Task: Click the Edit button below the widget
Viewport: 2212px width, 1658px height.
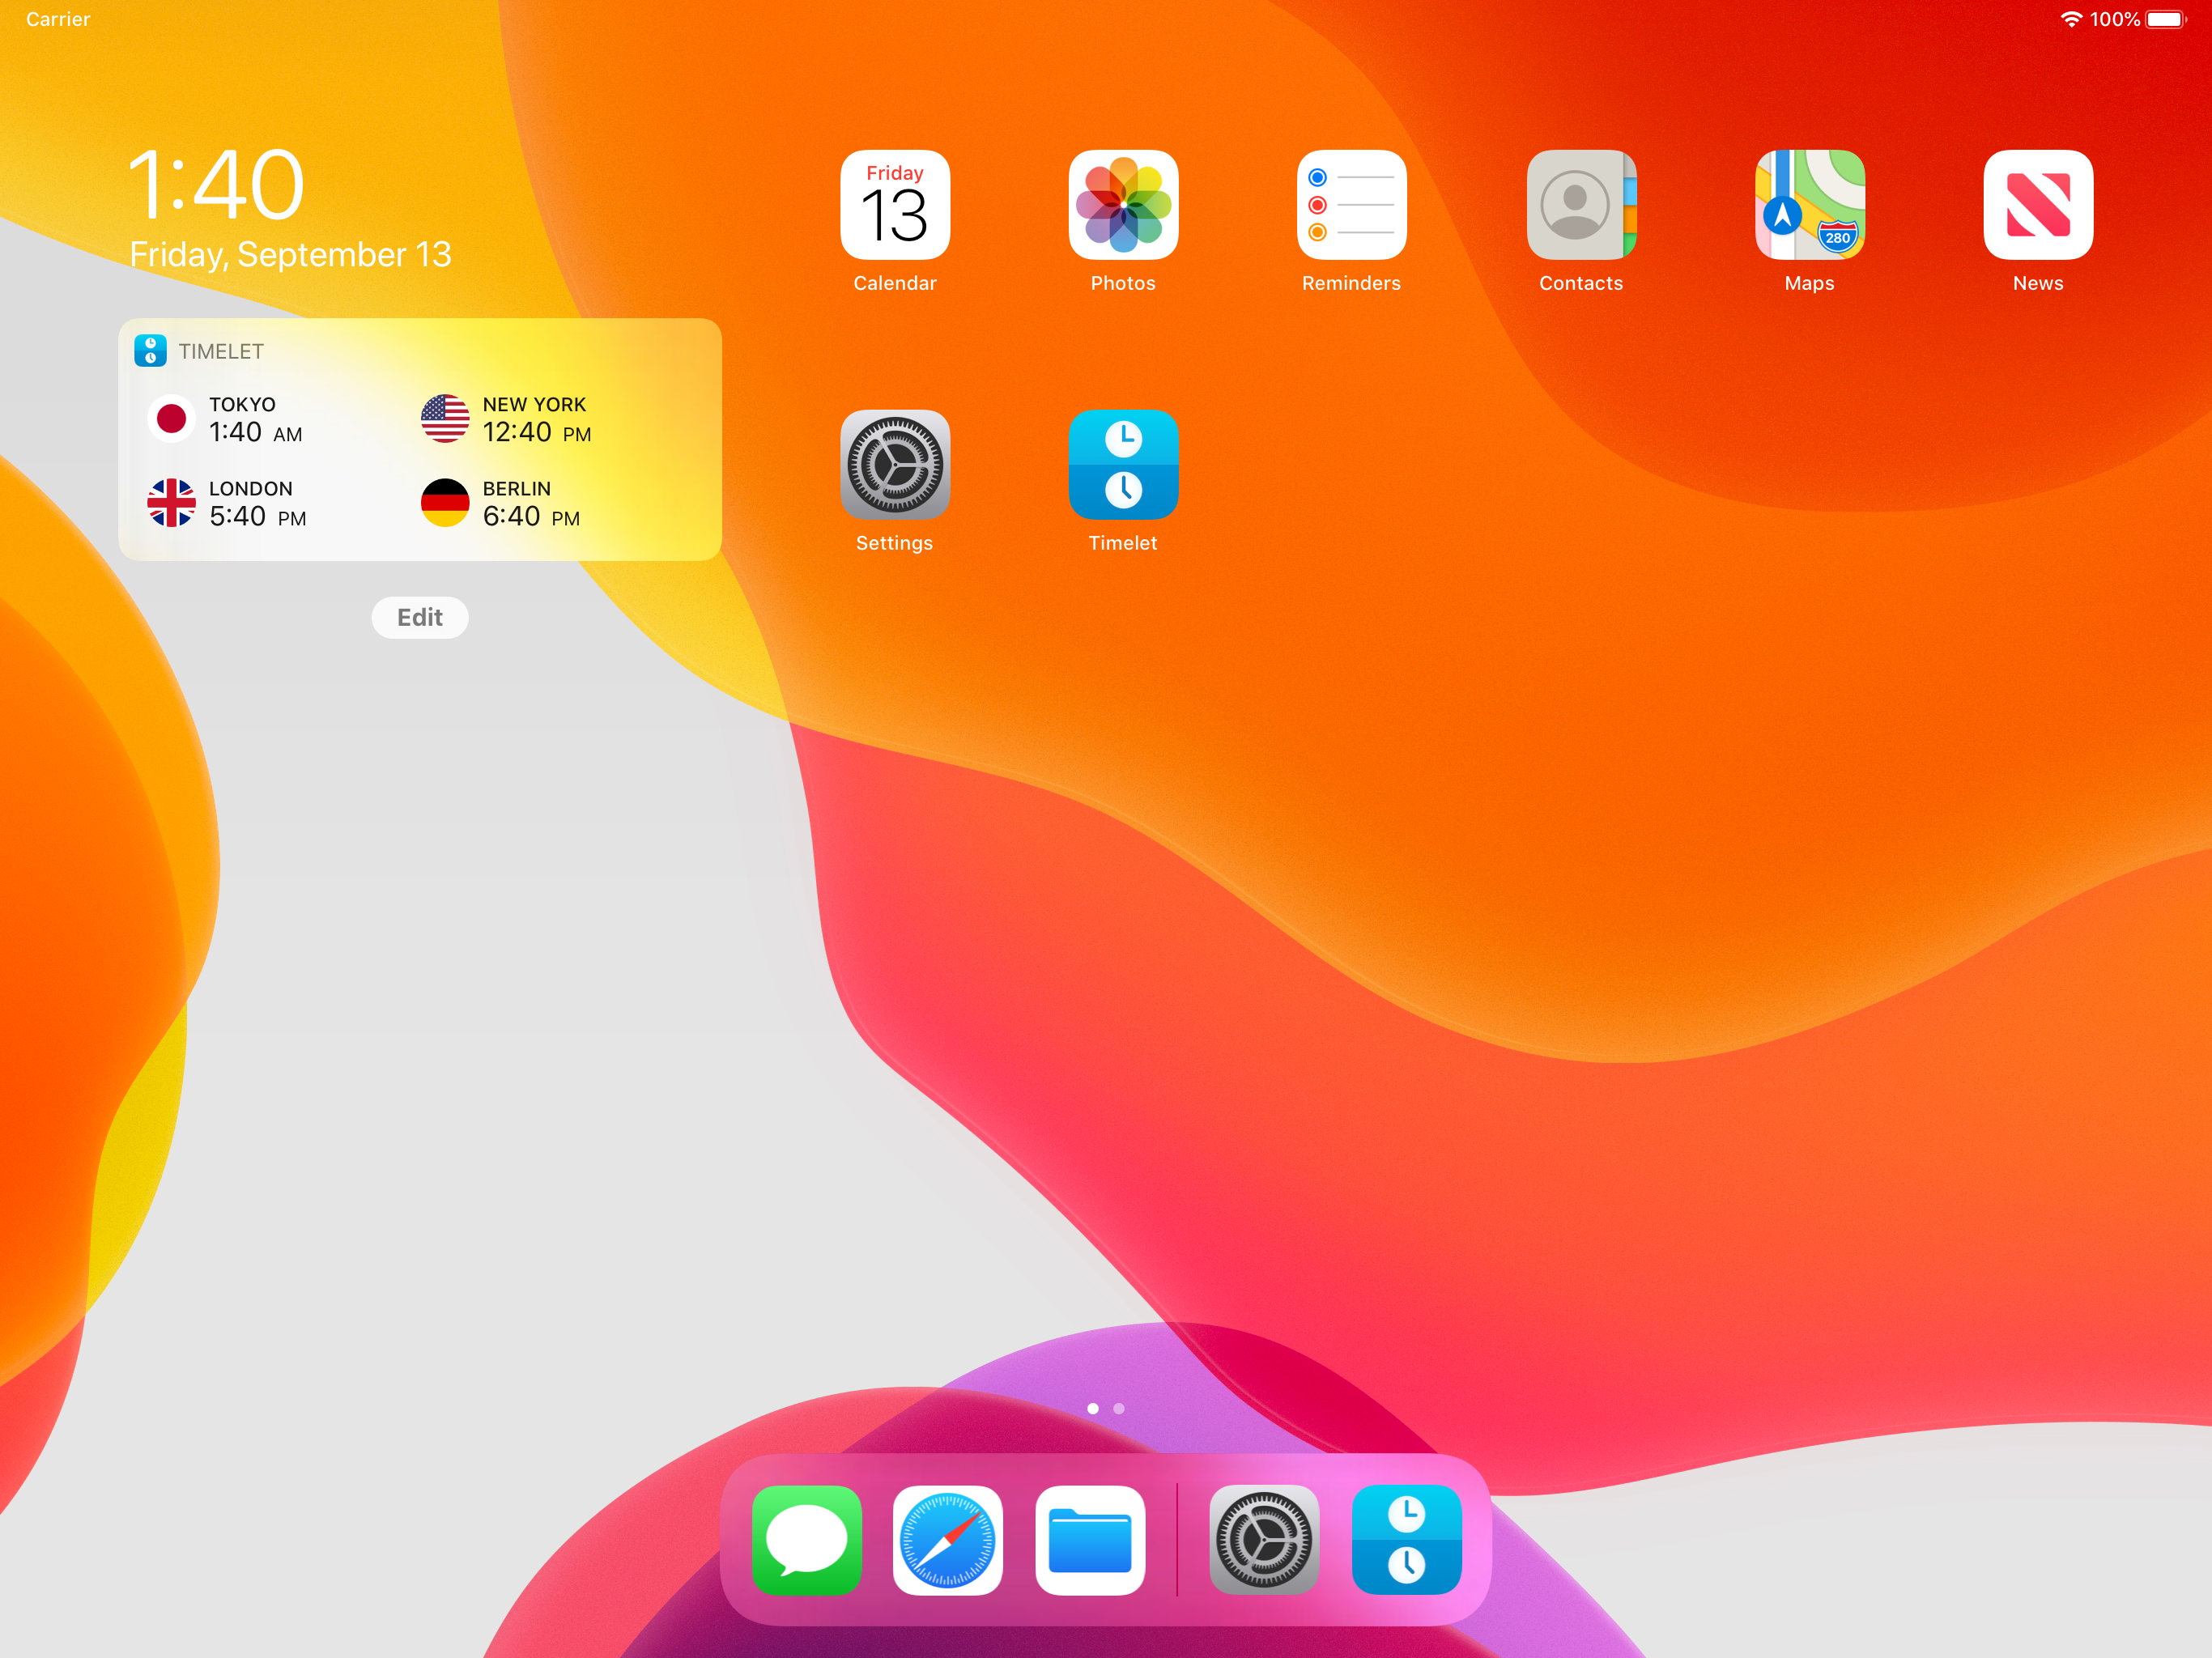Action: coord(420,617)
